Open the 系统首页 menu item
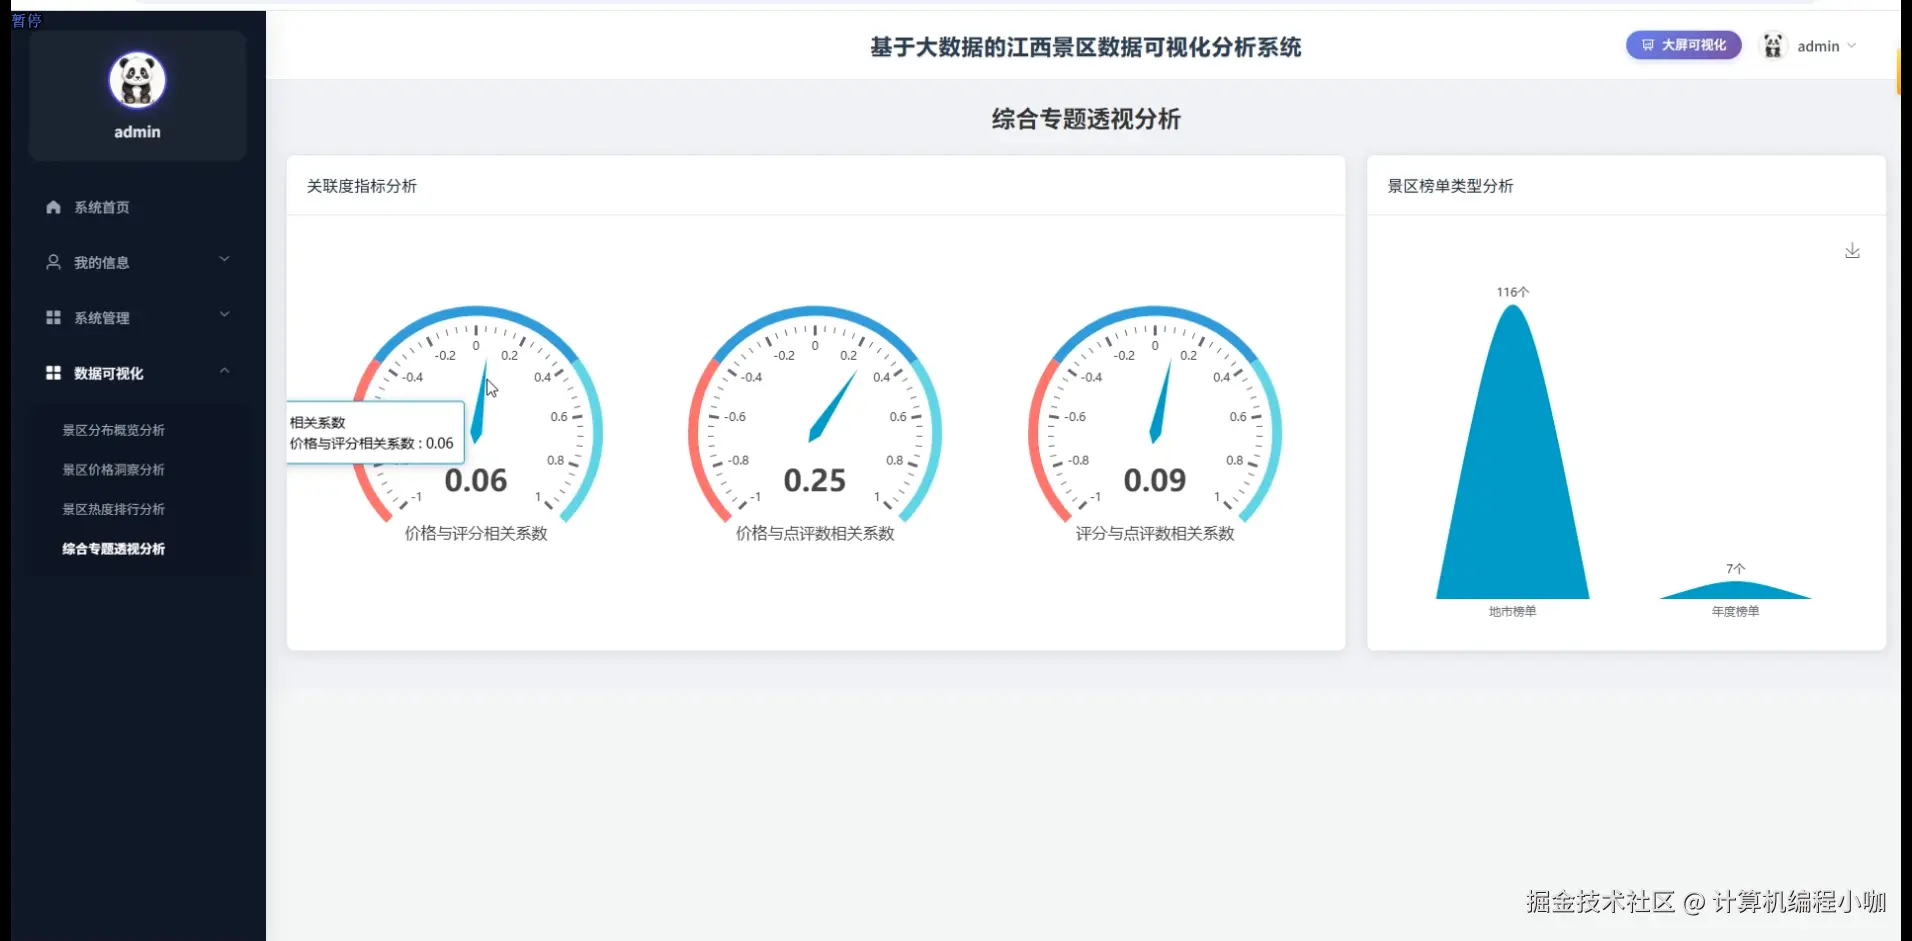Viewport: 1912px width, 941px height. point(138,207)
